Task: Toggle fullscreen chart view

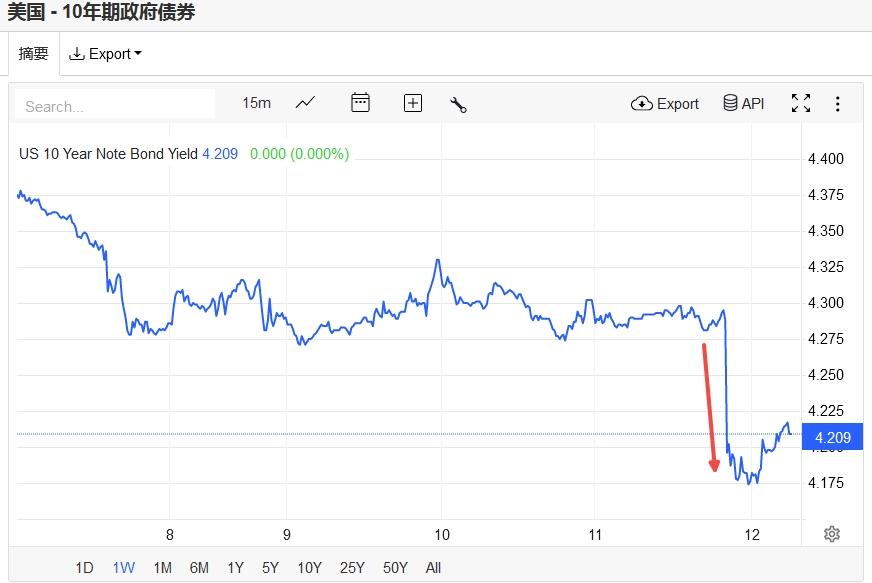Action: (x=801, y=103)
